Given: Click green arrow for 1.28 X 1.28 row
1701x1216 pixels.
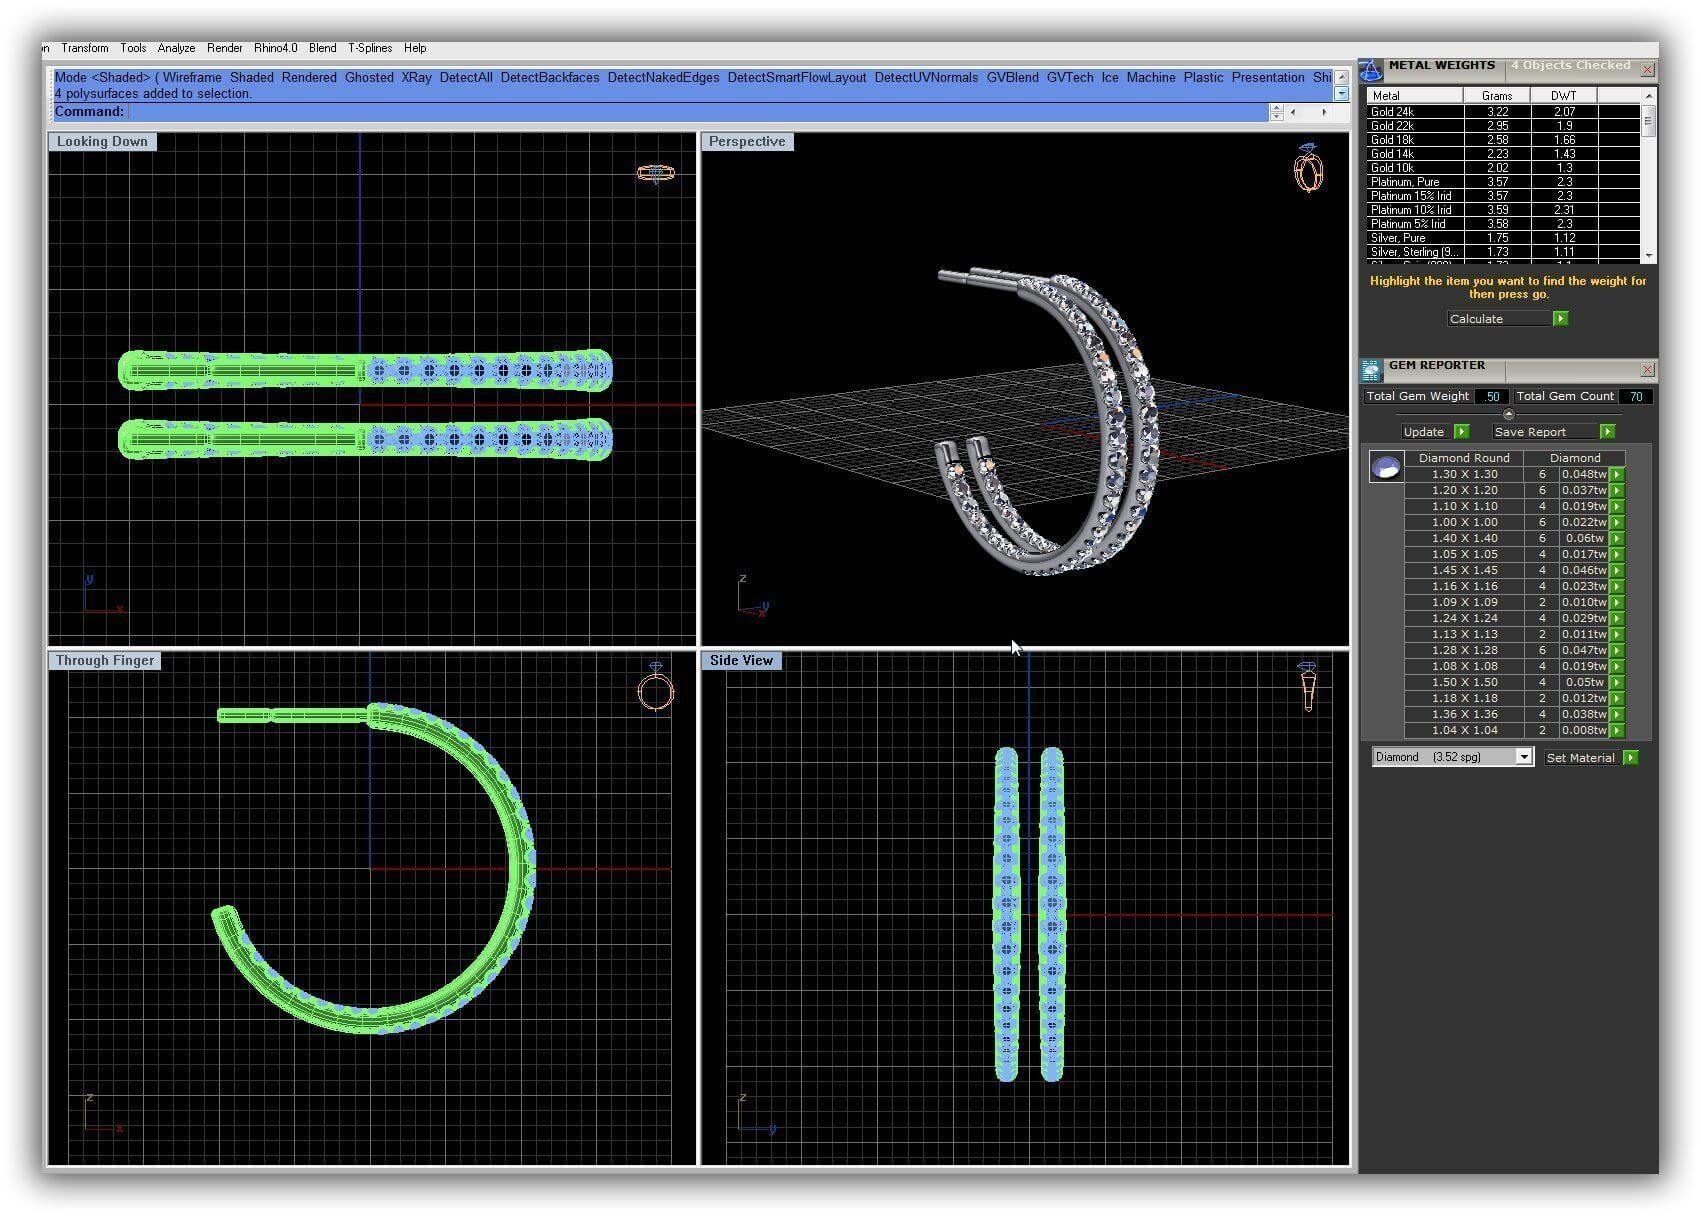Looking at the screenshot, I should 1617,650.
